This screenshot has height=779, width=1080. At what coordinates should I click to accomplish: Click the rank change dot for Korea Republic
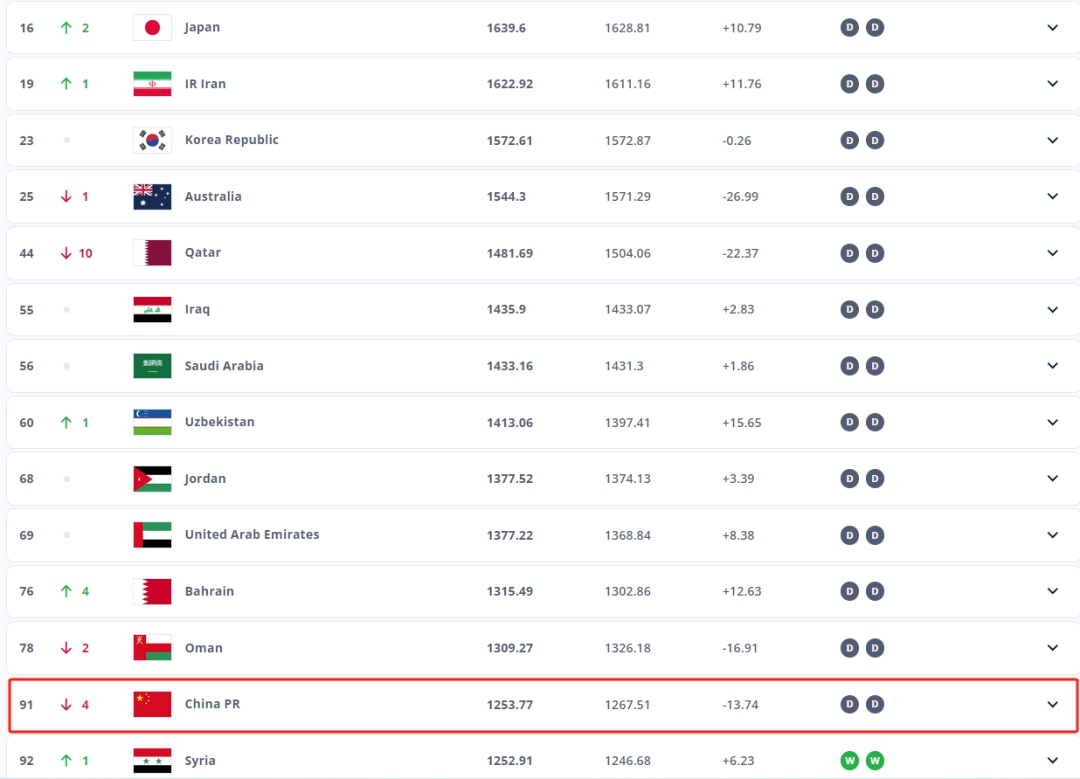[68, 140]
